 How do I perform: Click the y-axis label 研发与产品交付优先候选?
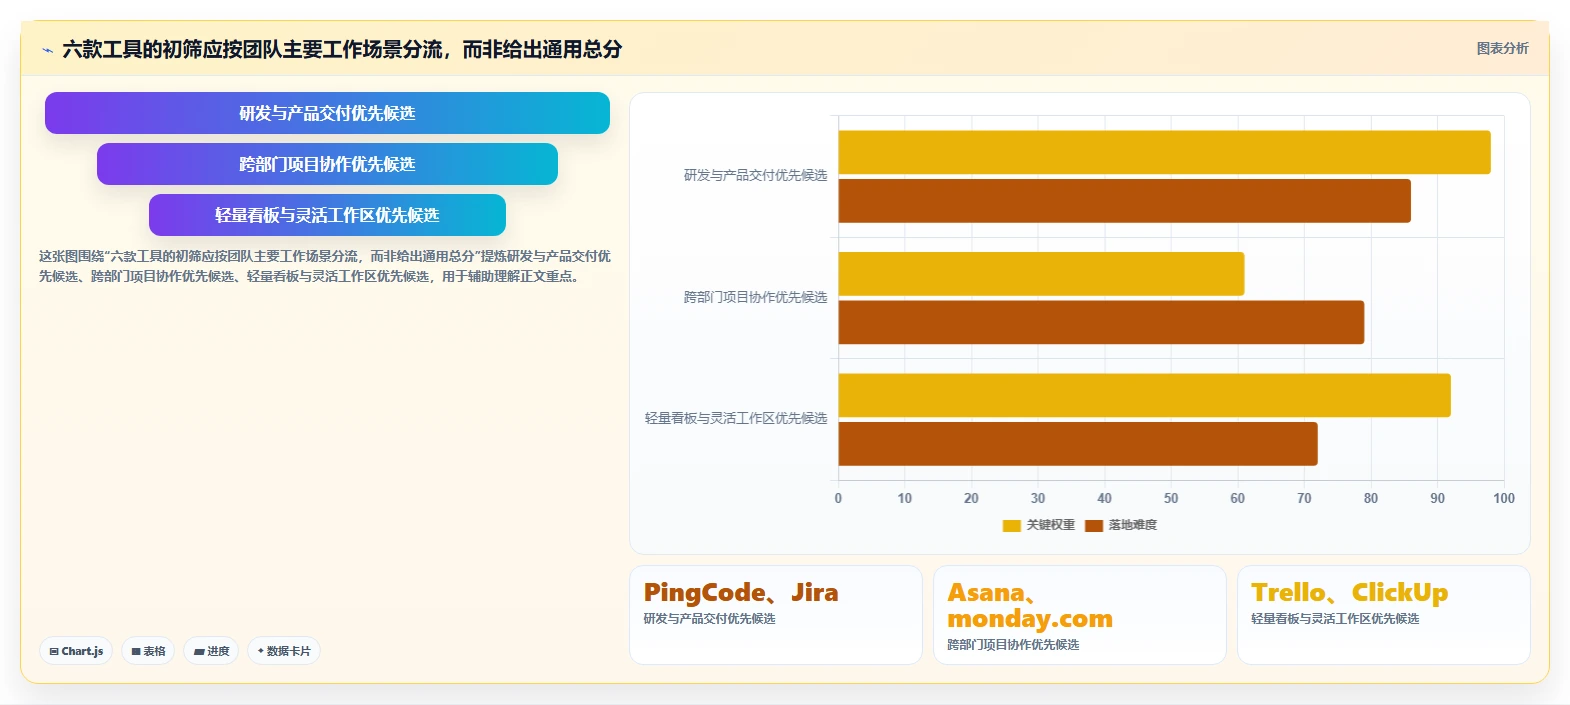755,175
